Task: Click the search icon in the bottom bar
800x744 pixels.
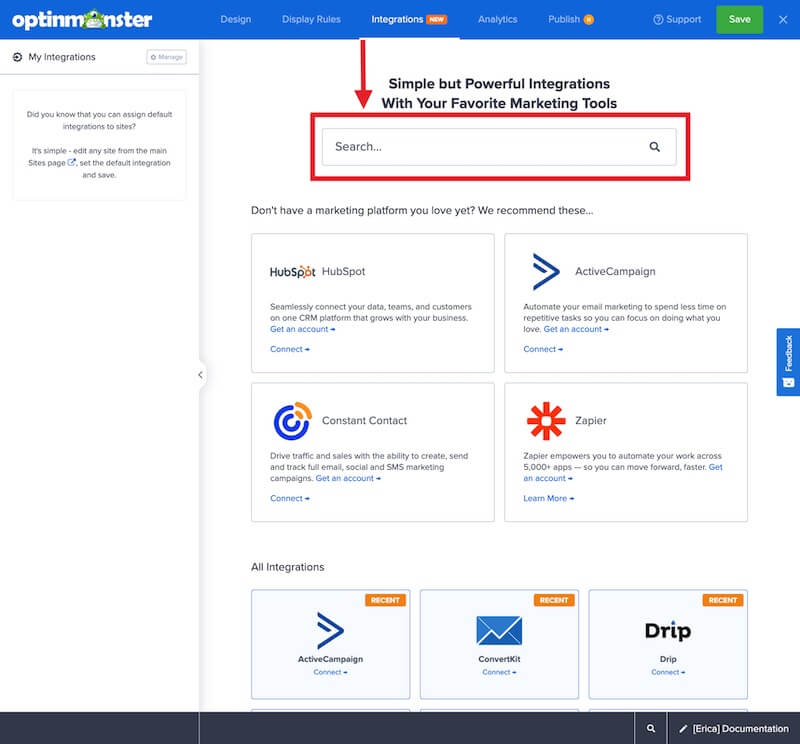Action: click(651, 728)
